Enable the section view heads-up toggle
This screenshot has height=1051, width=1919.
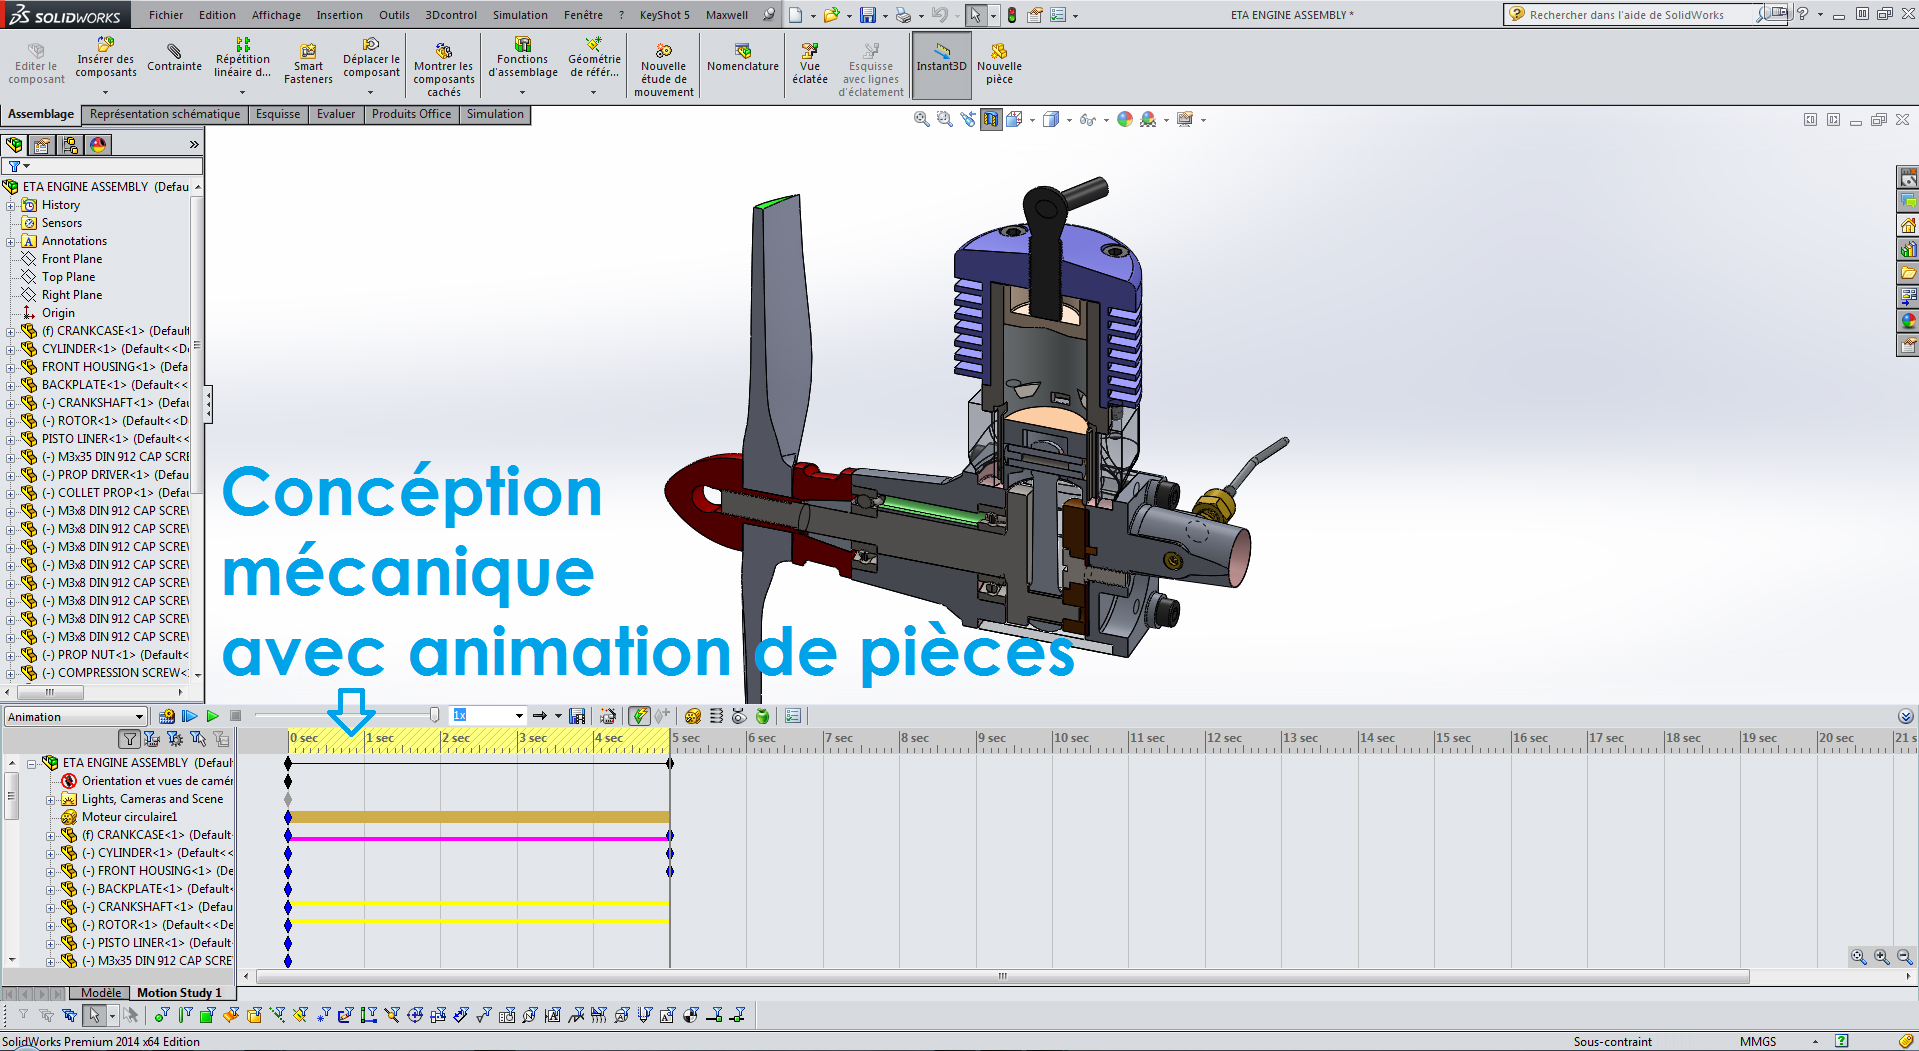pos(991,119)
